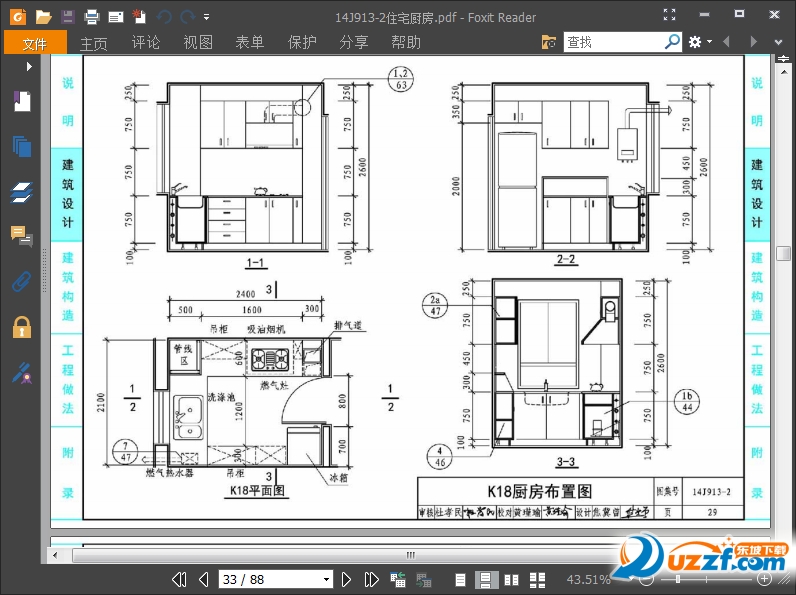Switch to the 主页 tab
The image size is (796, 595).
94,43
